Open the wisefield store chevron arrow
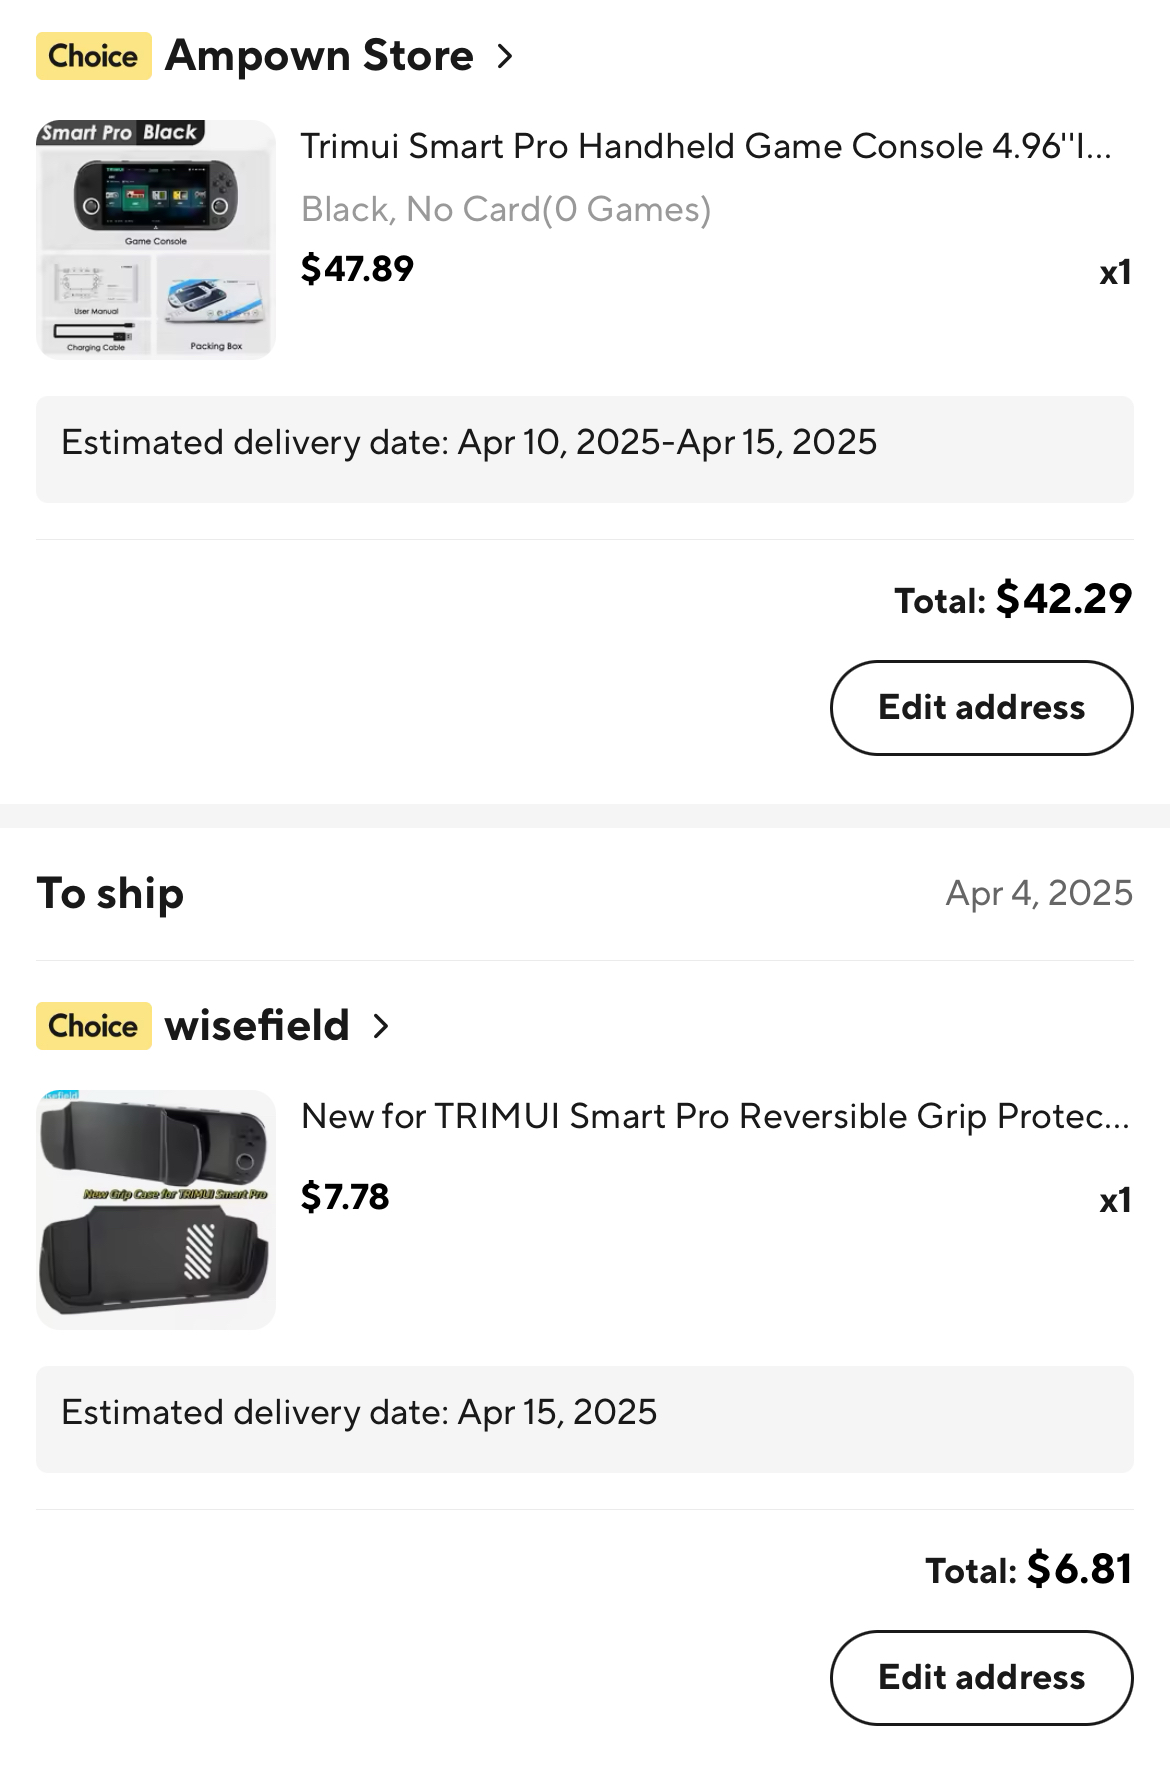1170x1773 pixels. (381, 1026)
